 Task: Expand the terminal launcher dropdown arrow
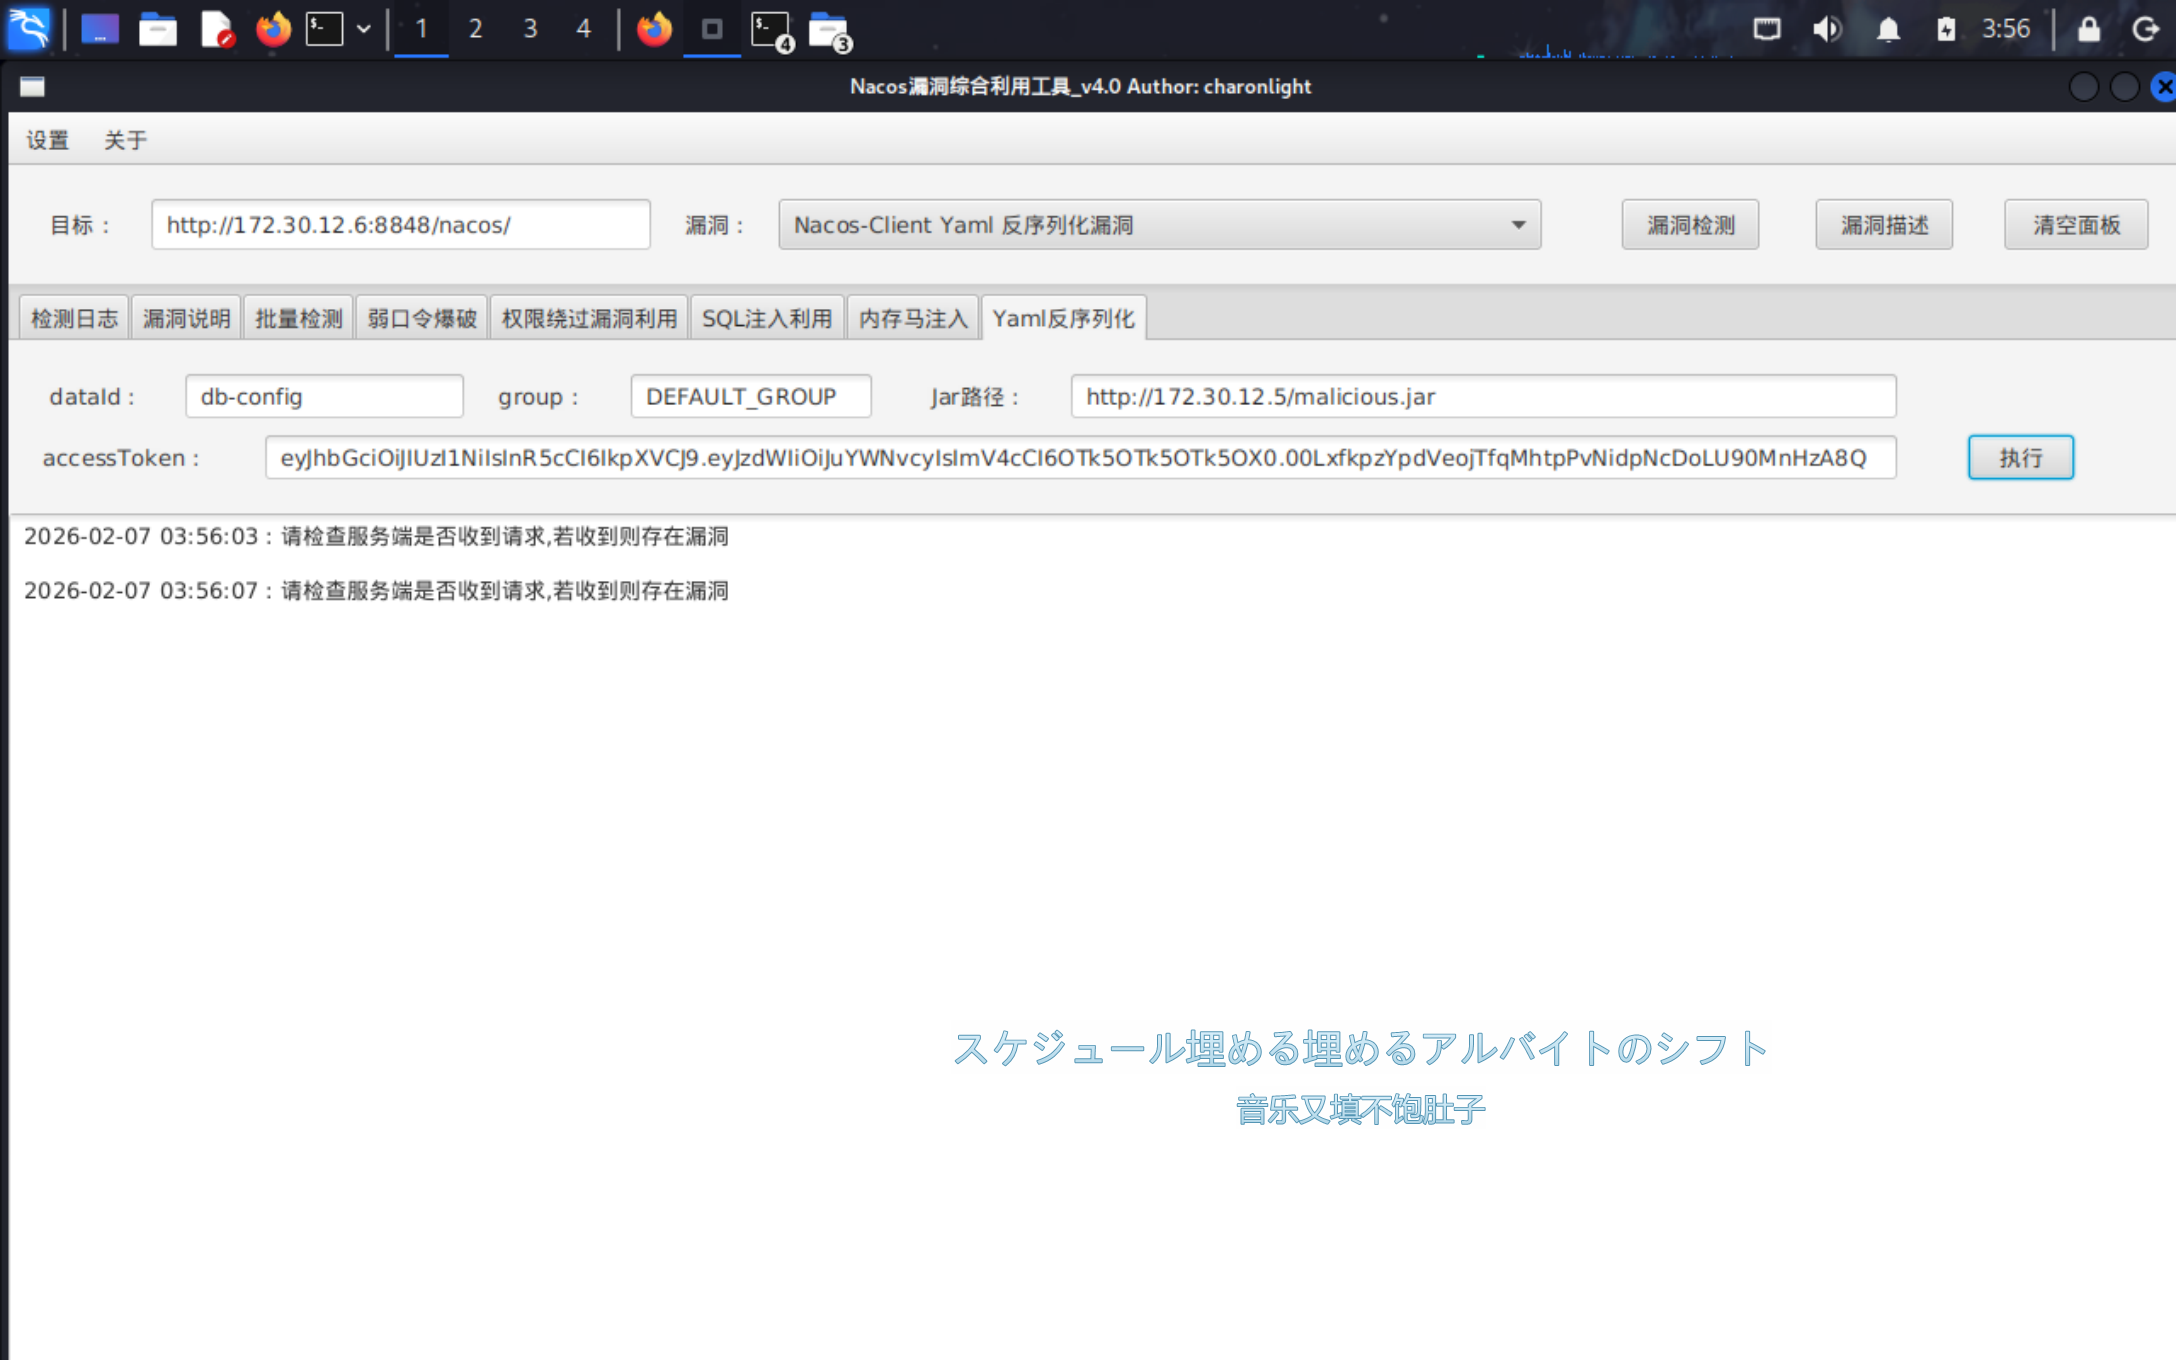click(x=364, y=28)
